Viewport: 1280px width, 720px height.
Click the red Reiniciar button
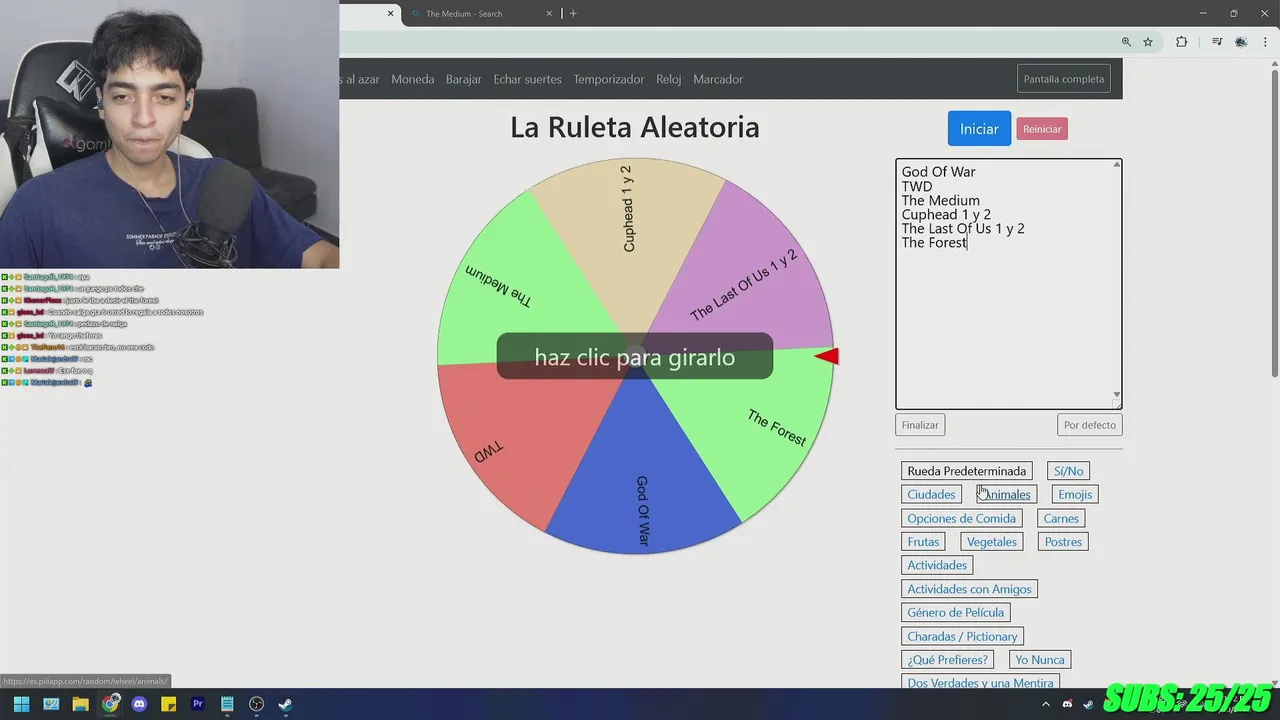pos(1042,129)
